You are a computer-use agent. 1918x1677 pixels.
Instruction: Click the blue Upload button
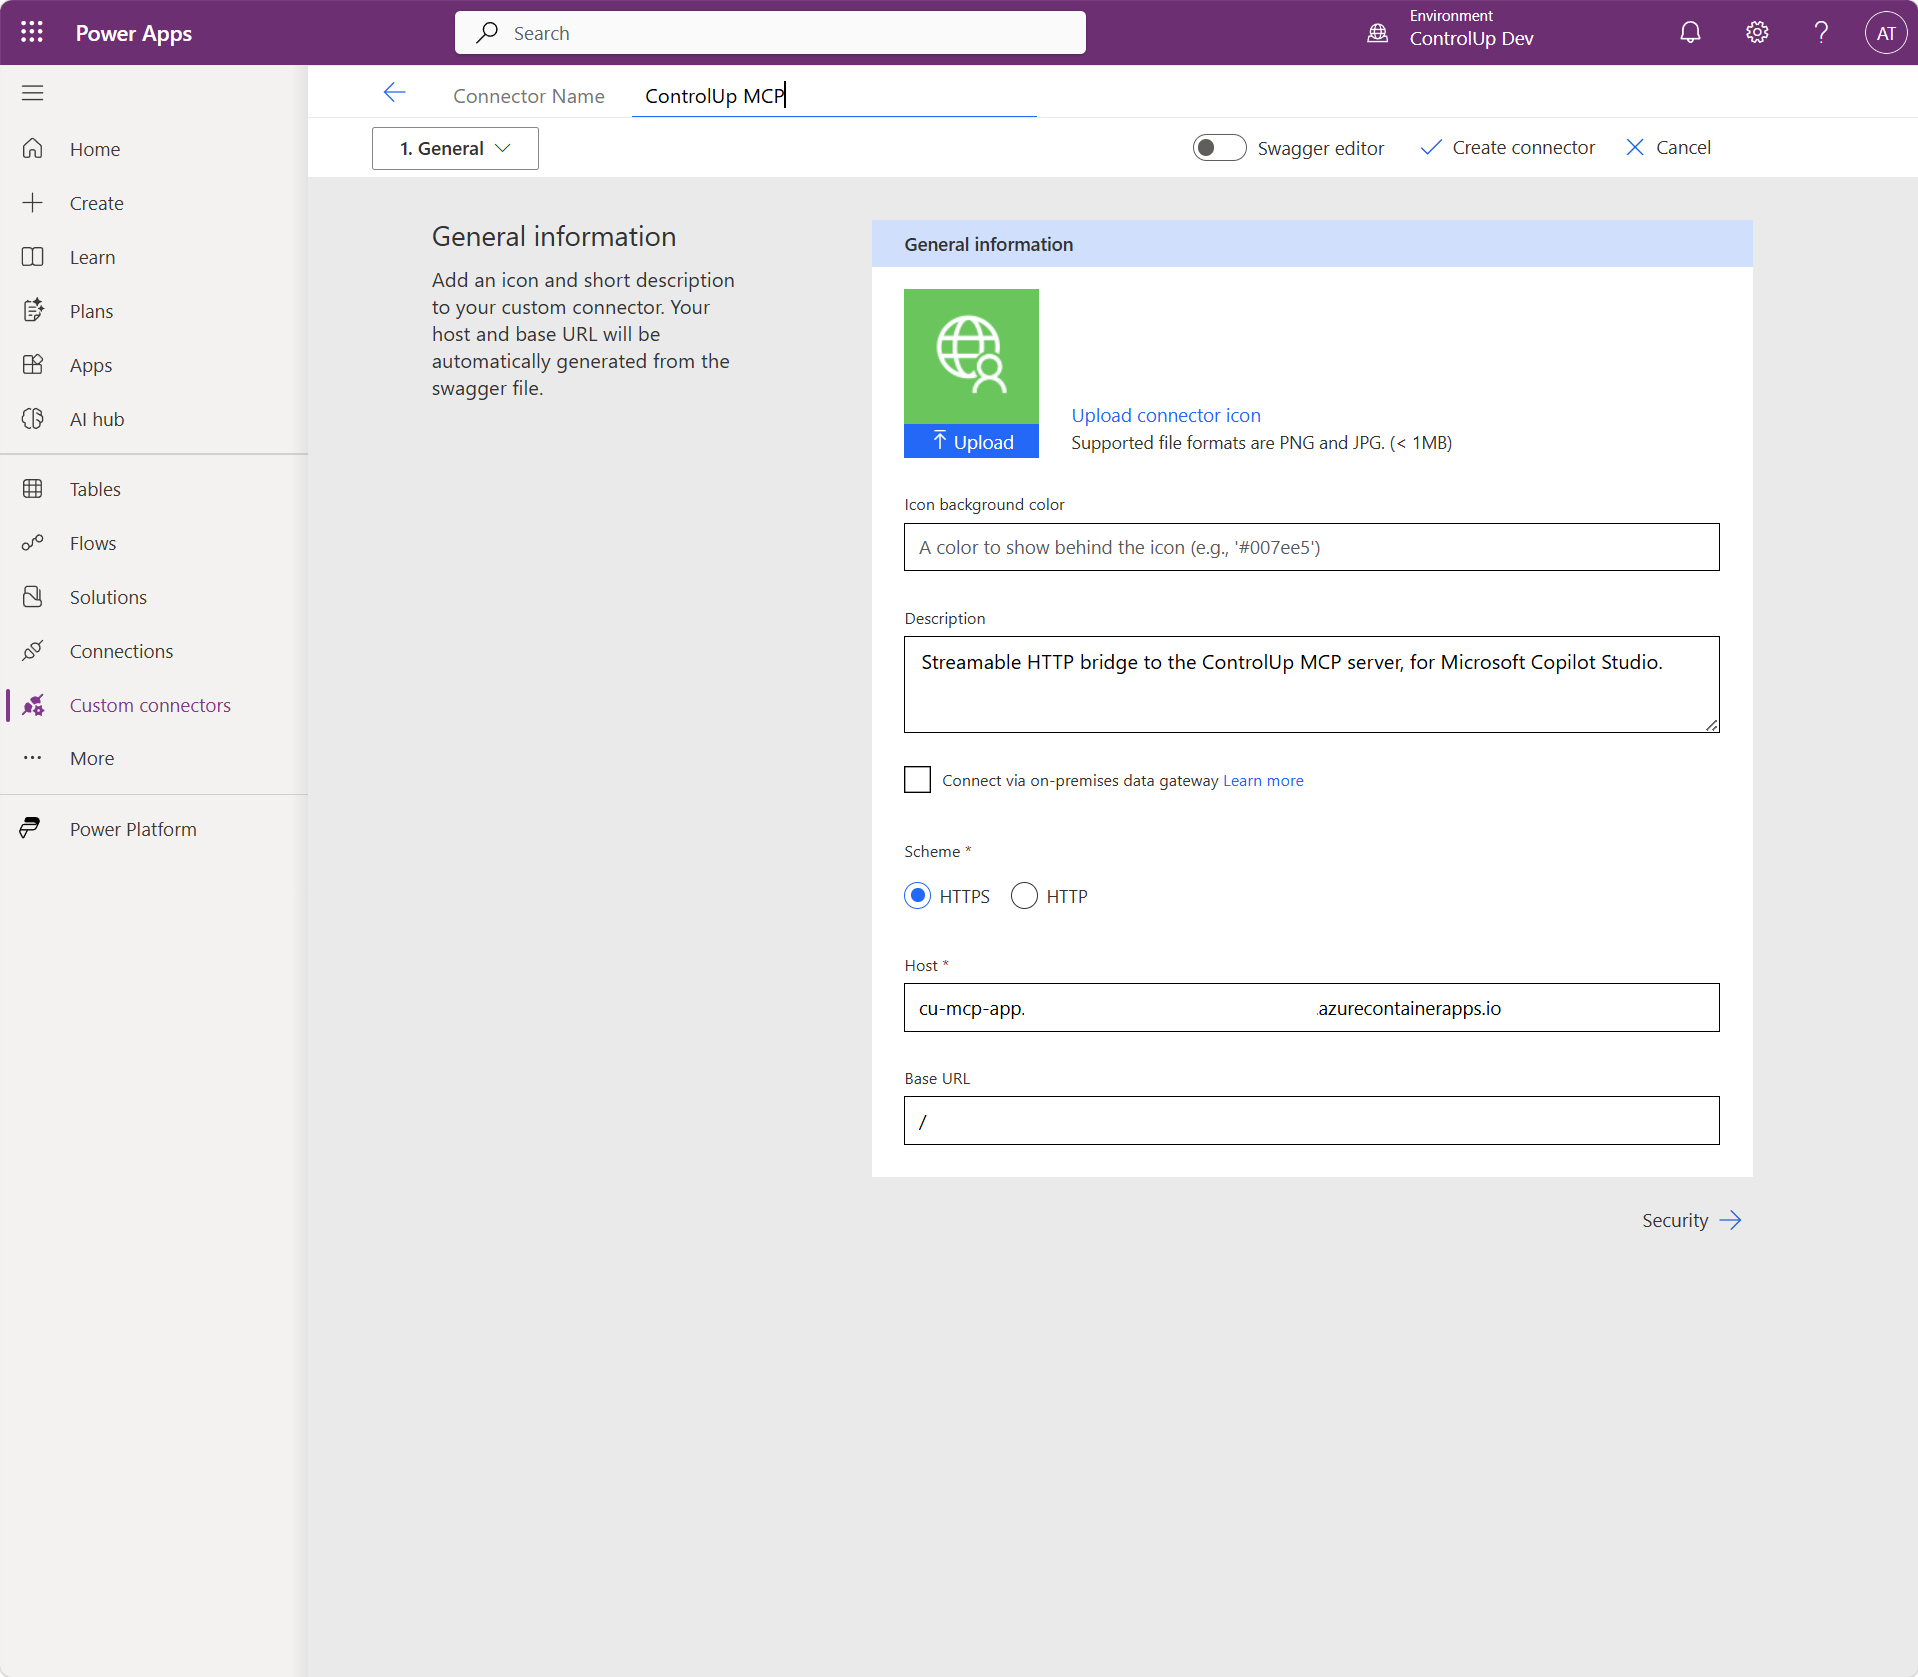point(971,441)
